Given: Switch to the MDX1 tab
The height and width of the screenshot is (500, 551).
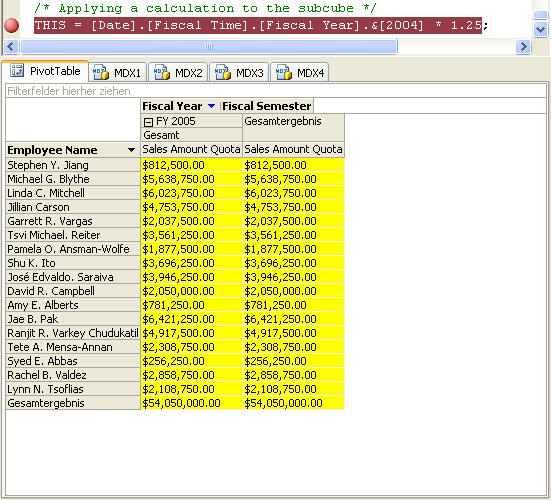Looking at the screenshot, I should point(117,72).
